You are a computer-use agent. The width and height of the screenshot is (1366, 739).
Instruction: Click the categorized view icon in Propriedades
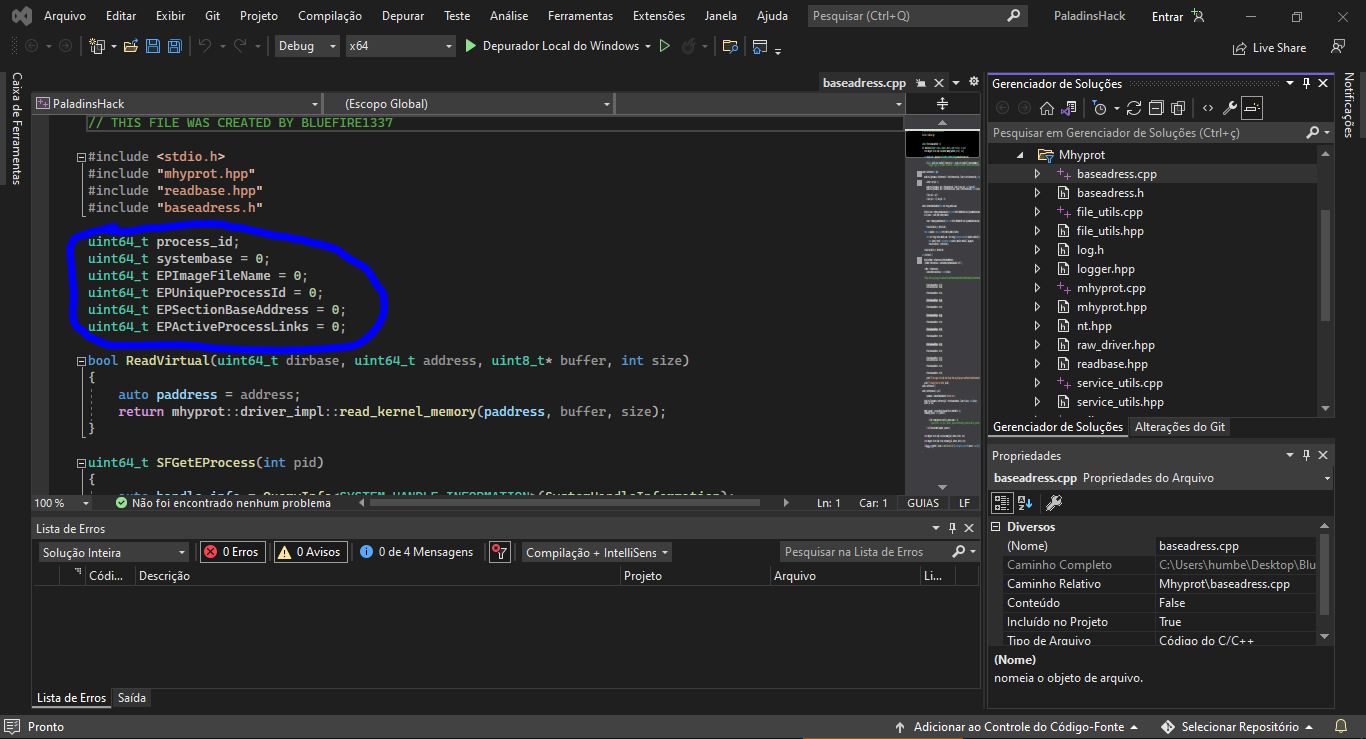coord(1002,502)
